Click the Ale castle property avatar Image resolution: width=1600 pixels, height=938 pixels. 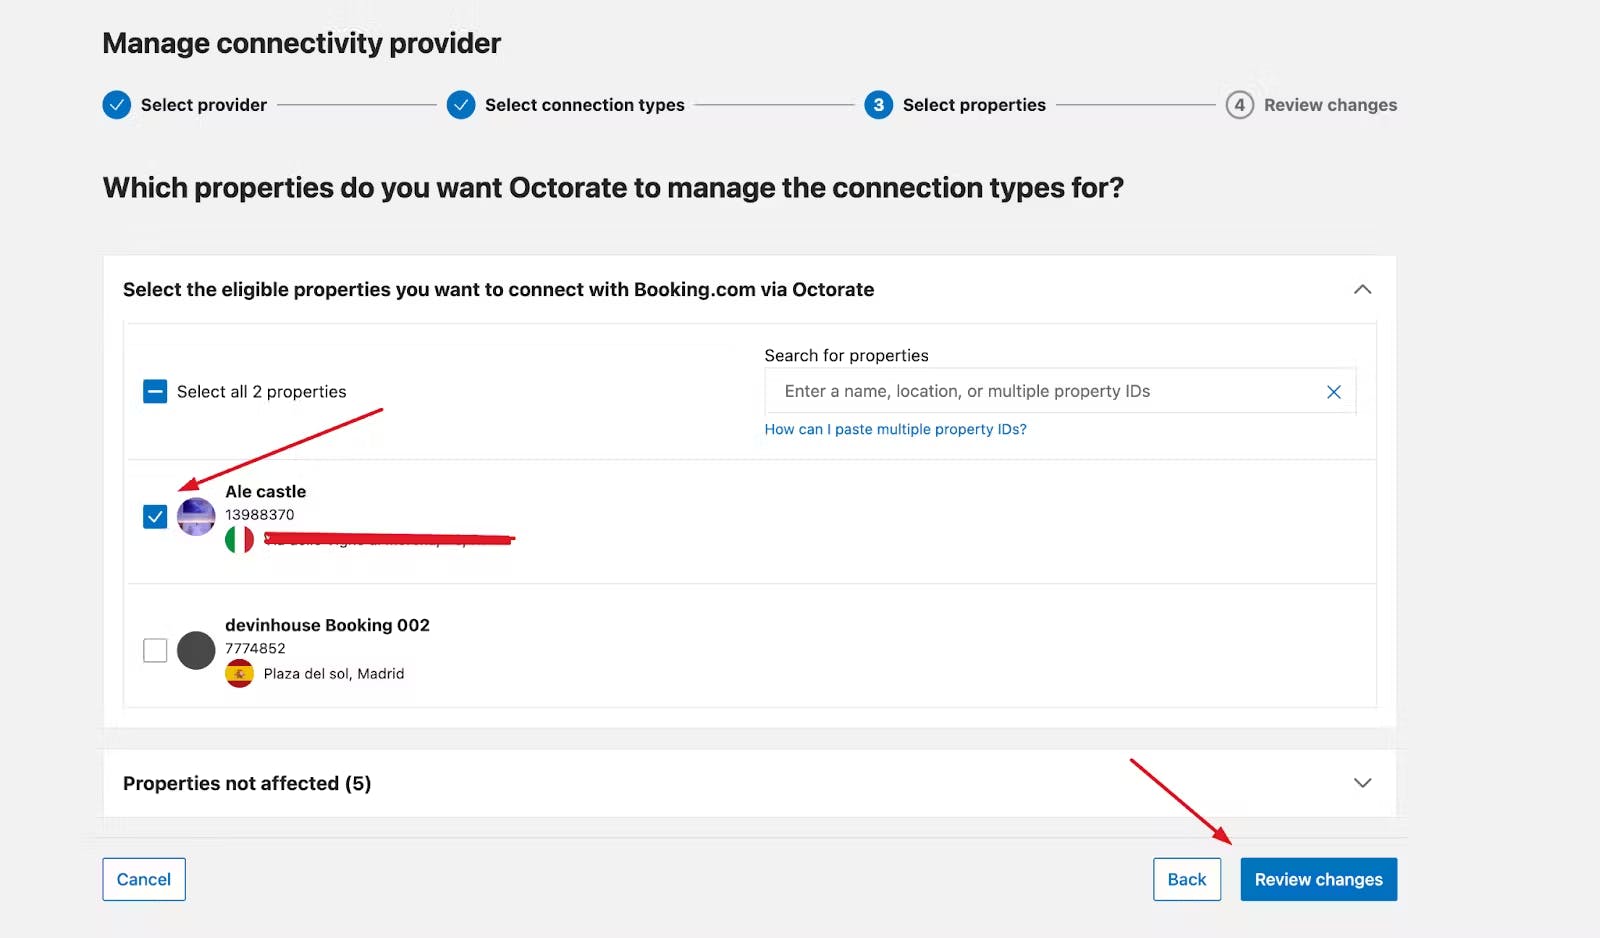[x=196, y=517]
